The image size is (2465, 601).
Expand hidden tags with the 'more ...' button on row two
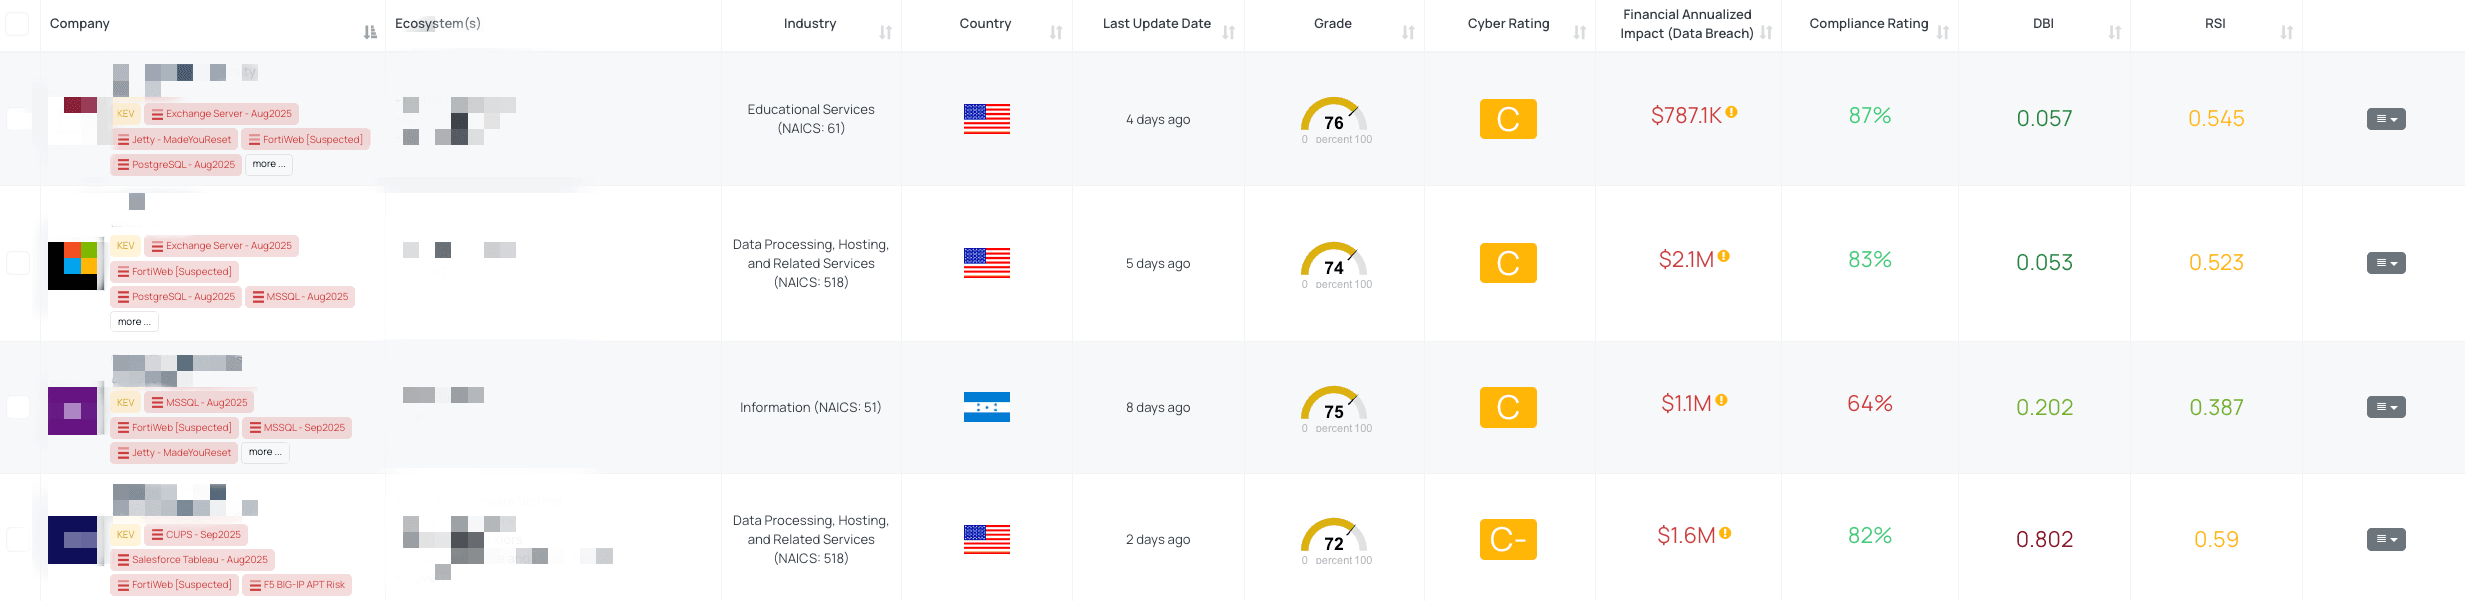tap(134, 321)
